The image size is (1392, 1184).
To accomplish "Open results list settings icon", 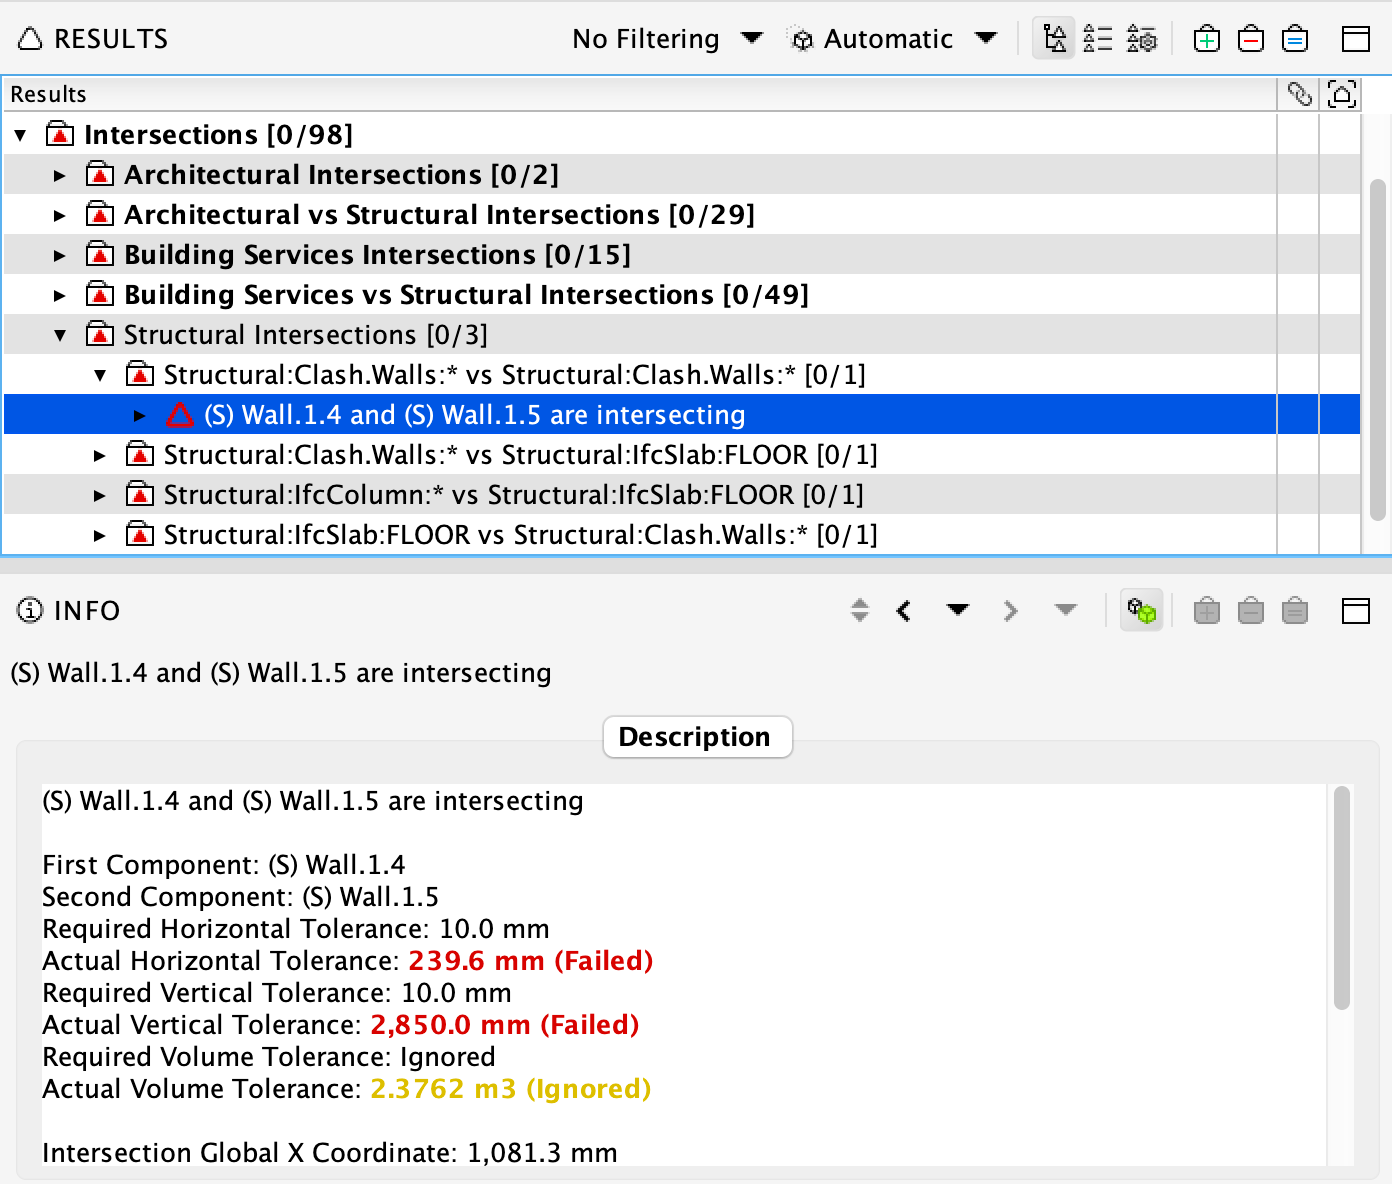I will [x=1141, y=39].
